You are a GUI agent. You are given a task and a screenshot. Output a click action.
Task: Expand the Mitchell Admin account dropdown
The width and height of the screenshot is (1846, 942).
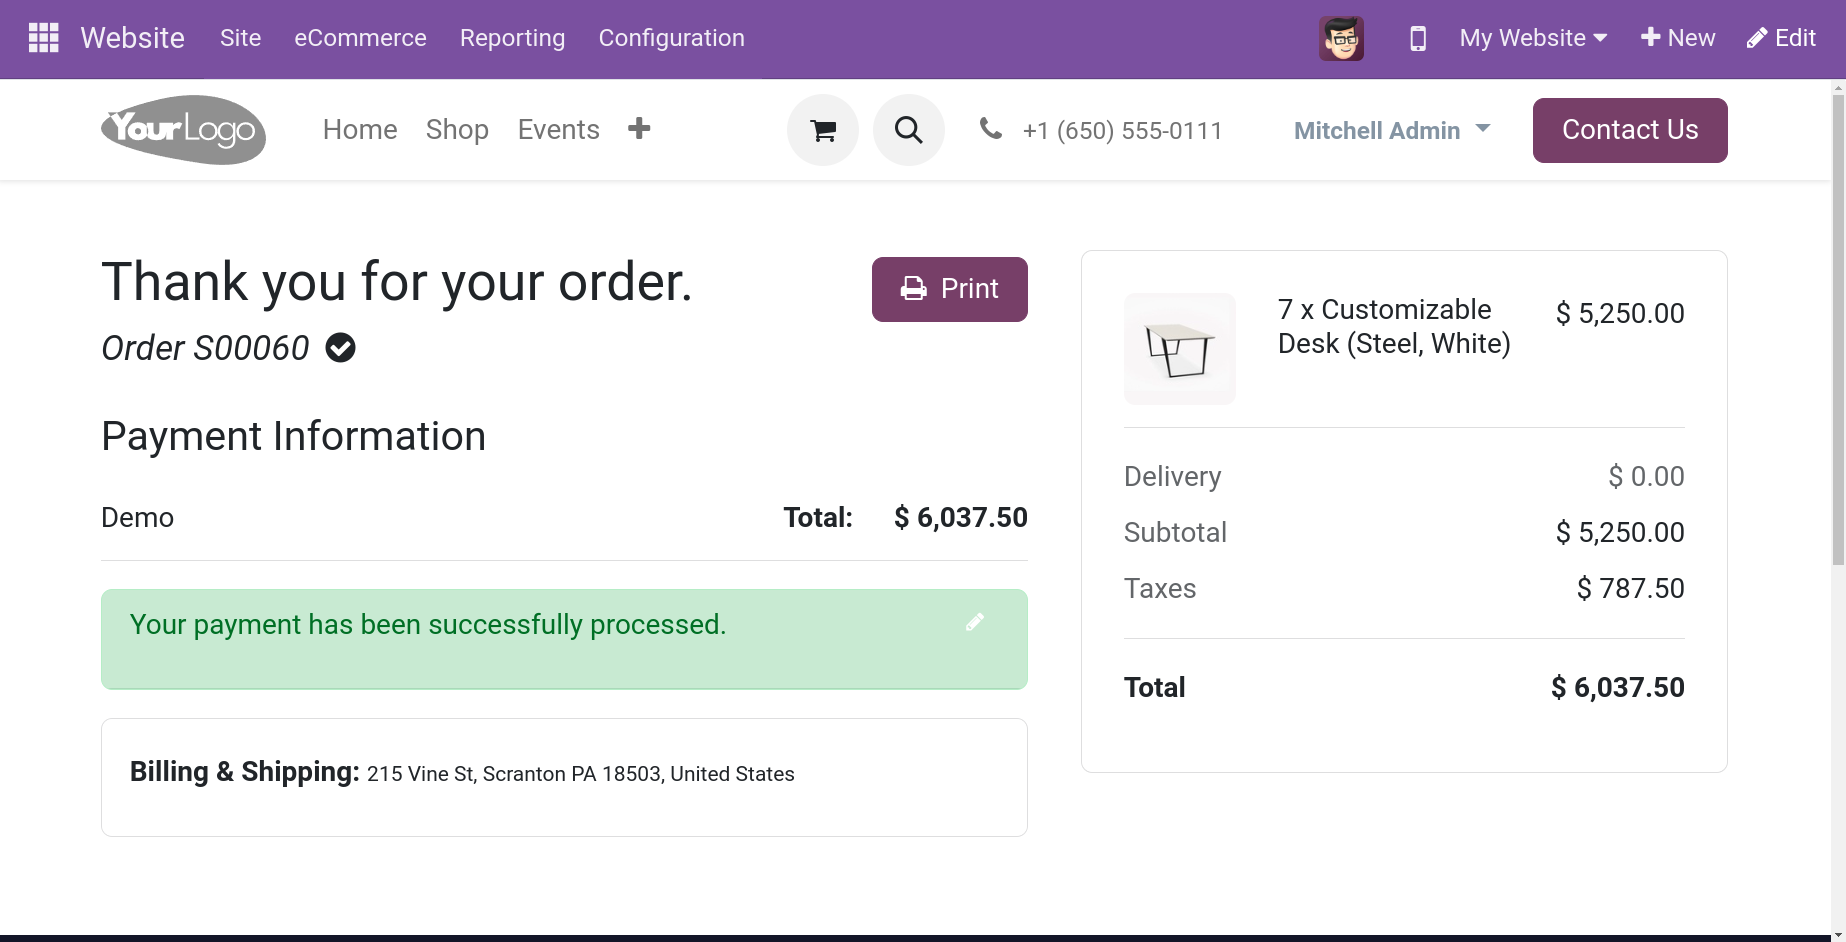1391,130
